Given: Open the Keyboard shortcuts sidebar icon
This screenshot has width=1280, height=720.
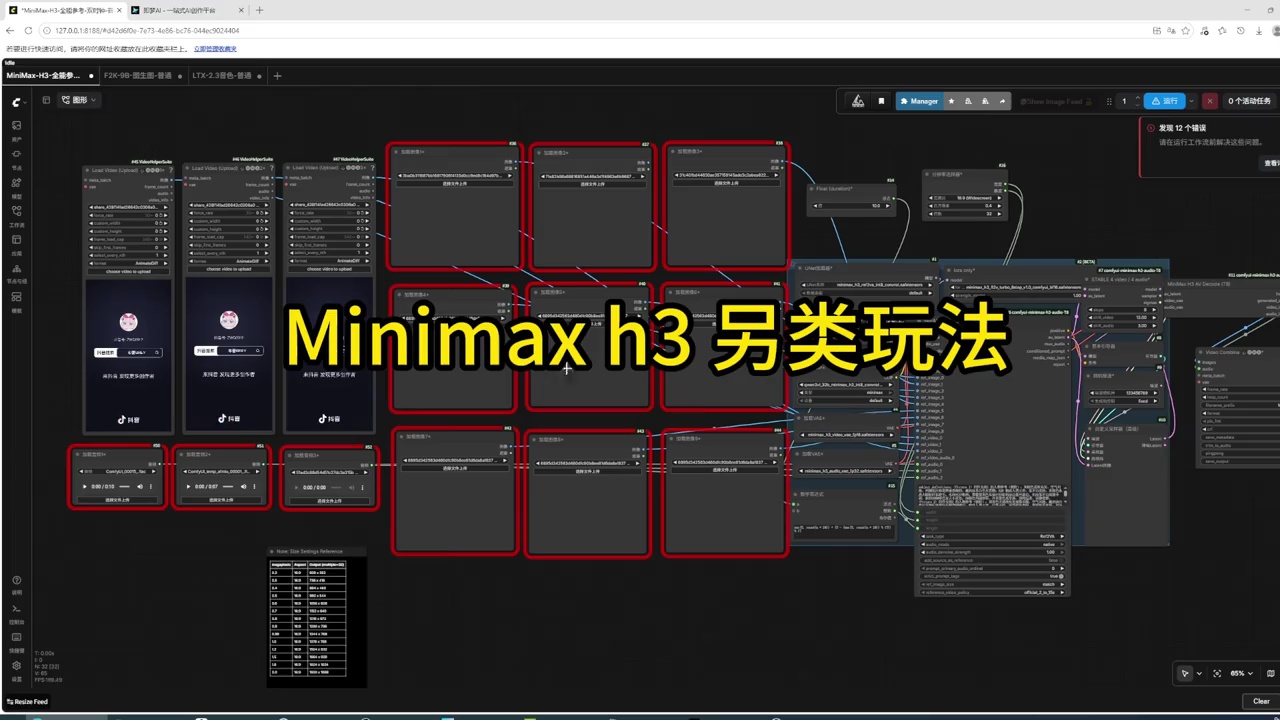Looking at the screenshot, I should click(x=16, y=637).
